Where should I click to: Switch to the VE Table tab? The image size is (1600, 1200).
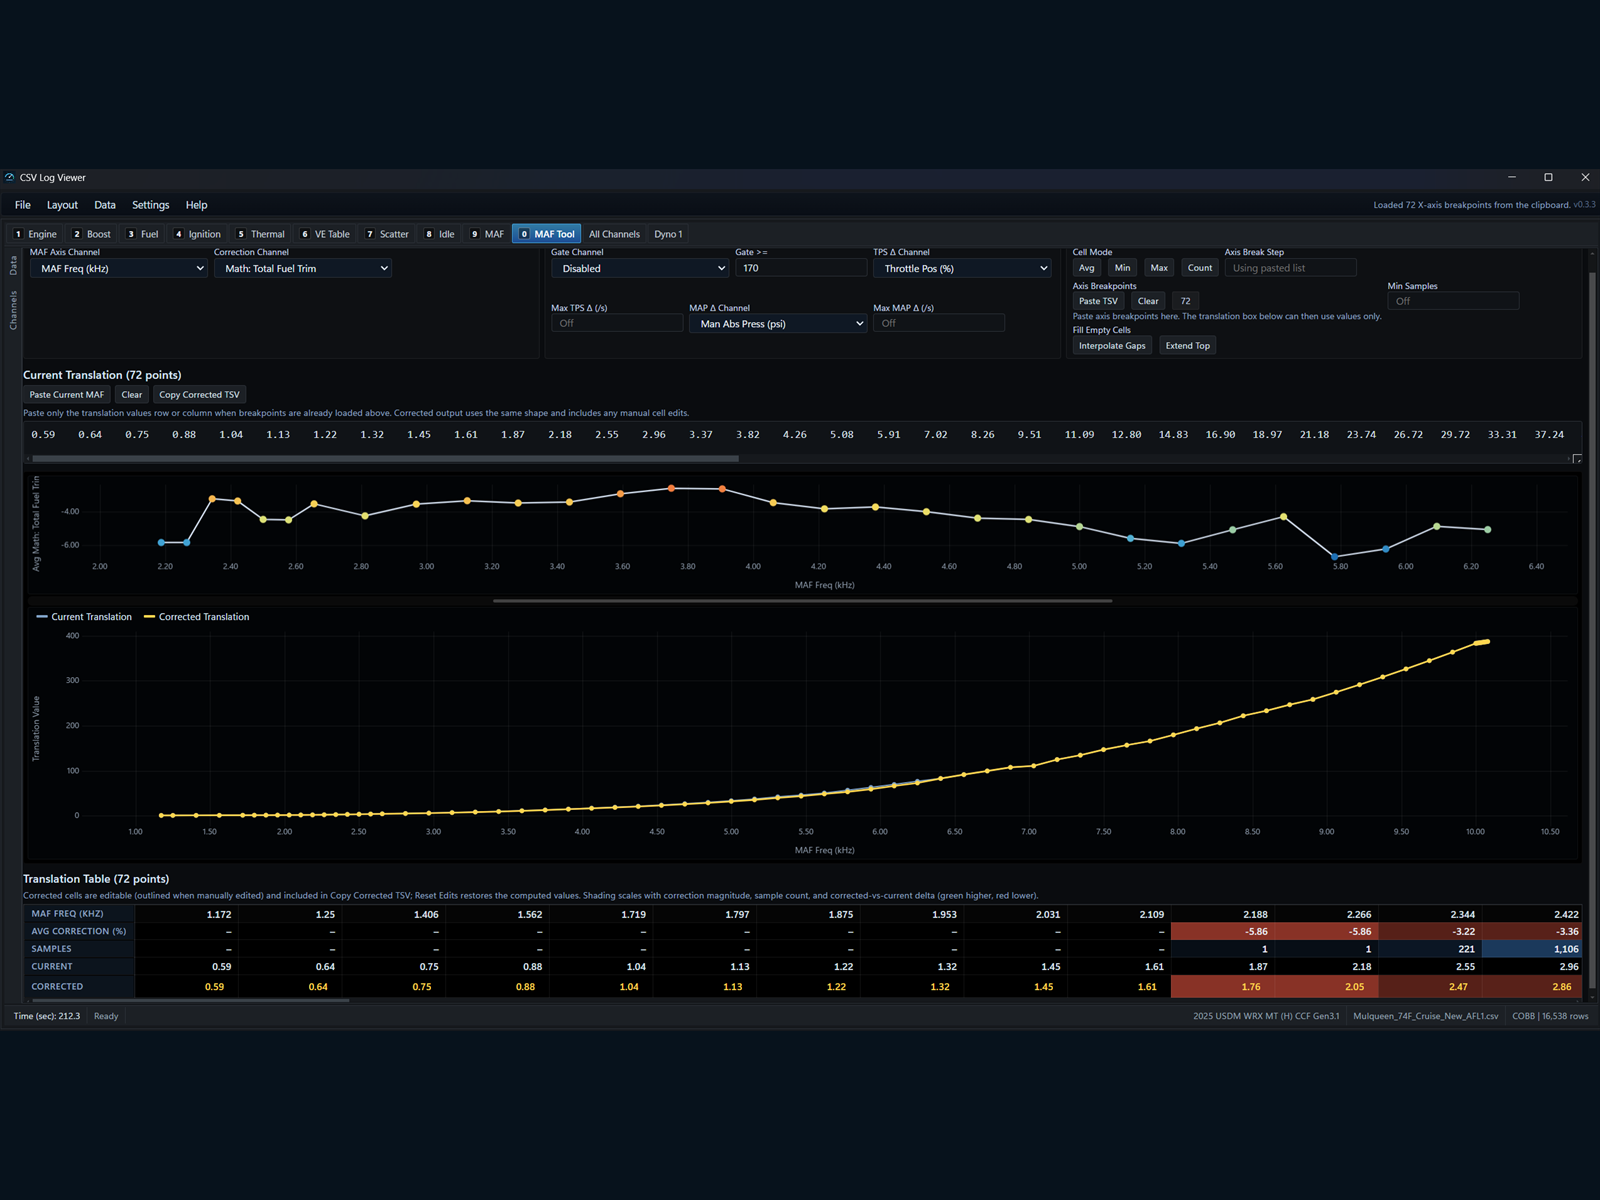326,234
